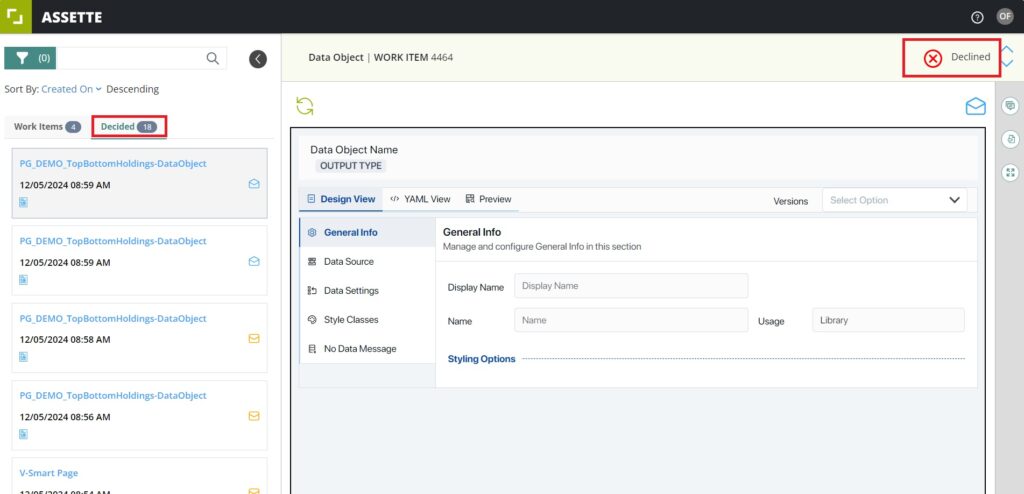Click the work items search field
Screen dimensions: 1024x494
pos(131,58)
